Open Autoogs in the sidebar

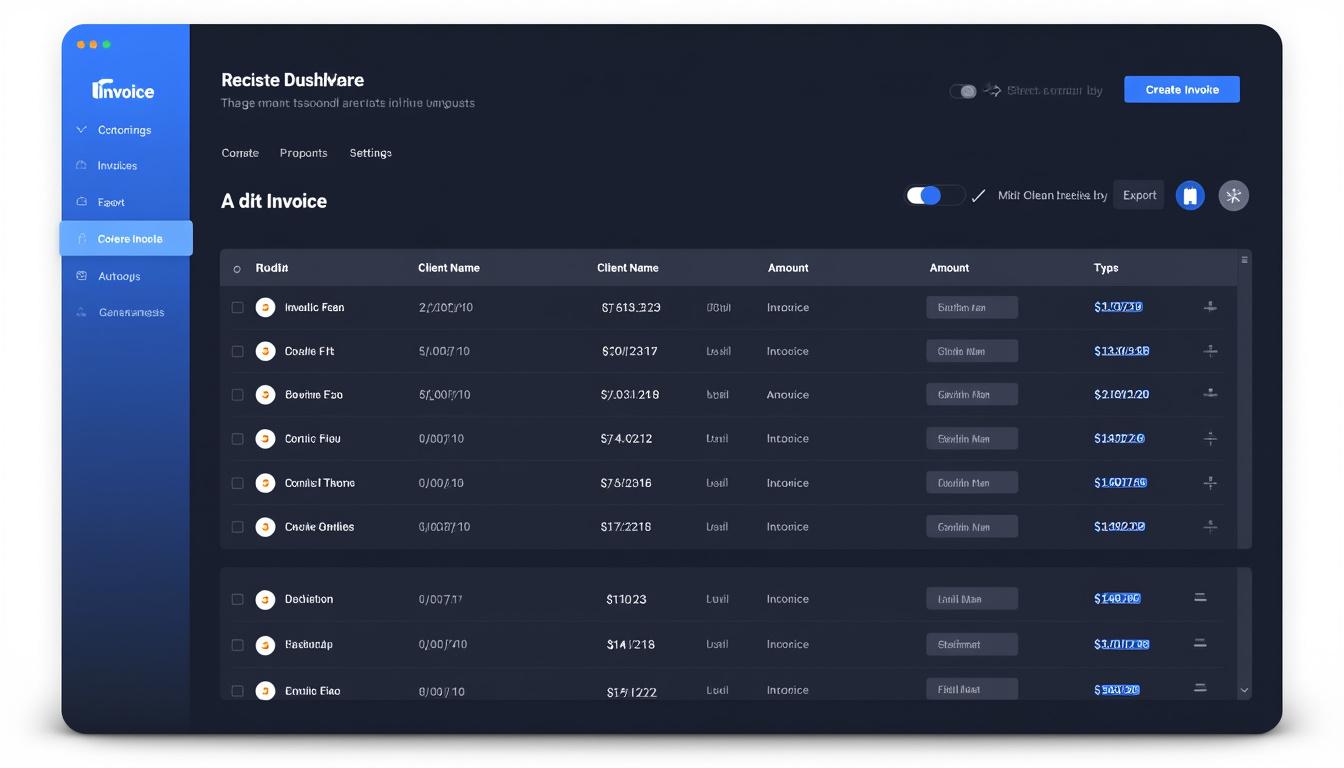[x=119, y=276]
